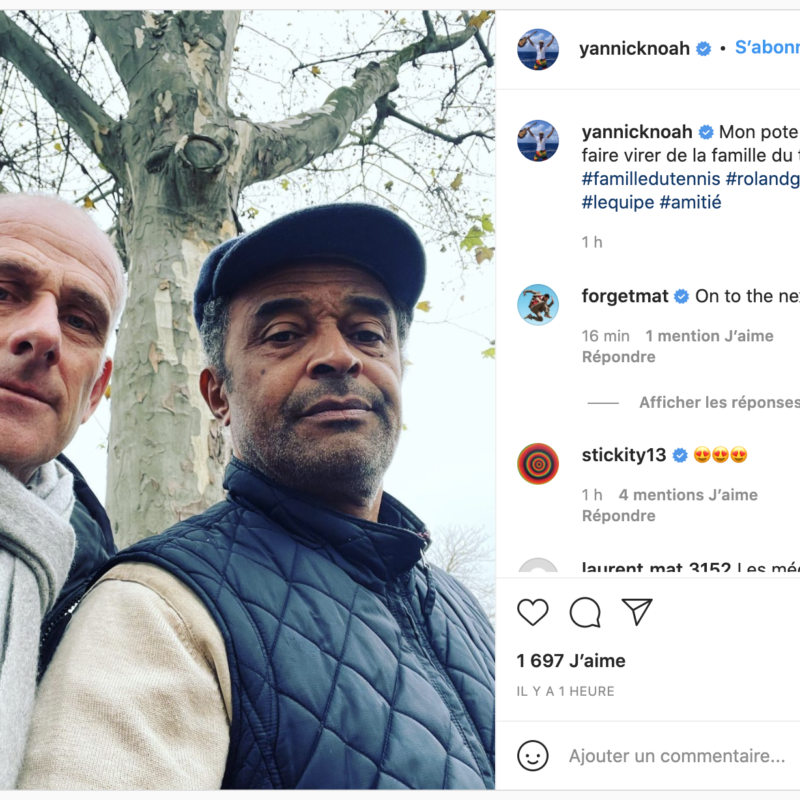Open the forgetmat username link
This screenshot has width=800, height=800.
click(624, 296)
